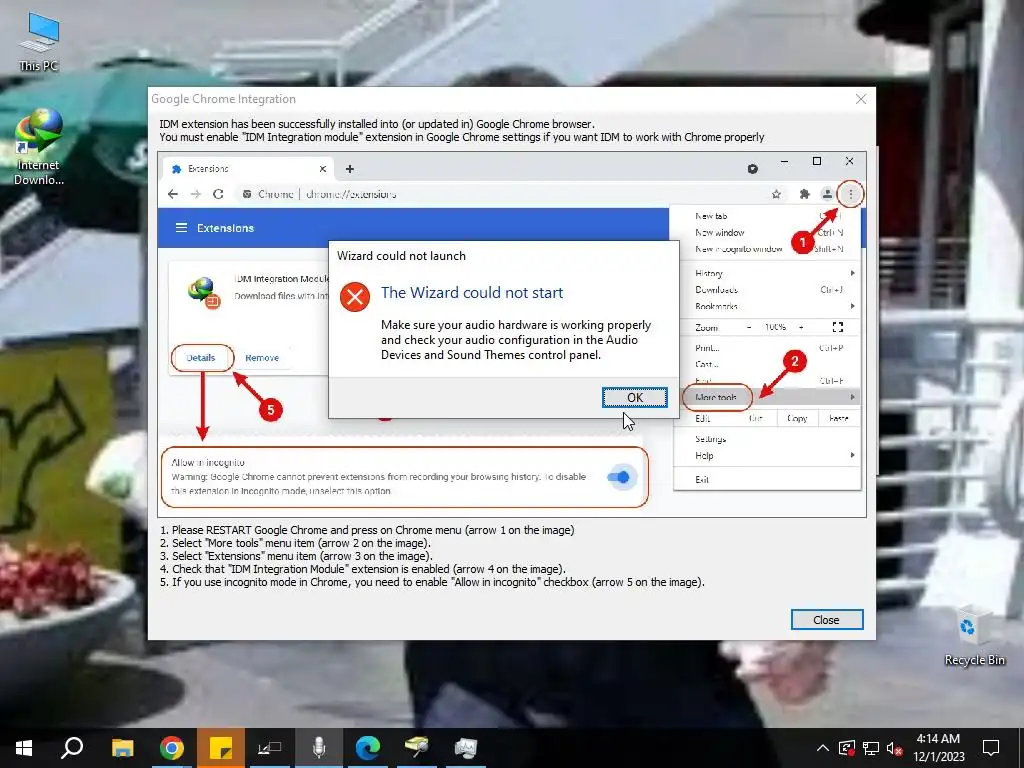Close the Google Chrome Integration window with X
Screen dimensions: 1024x768
click(x=861, y=99)
